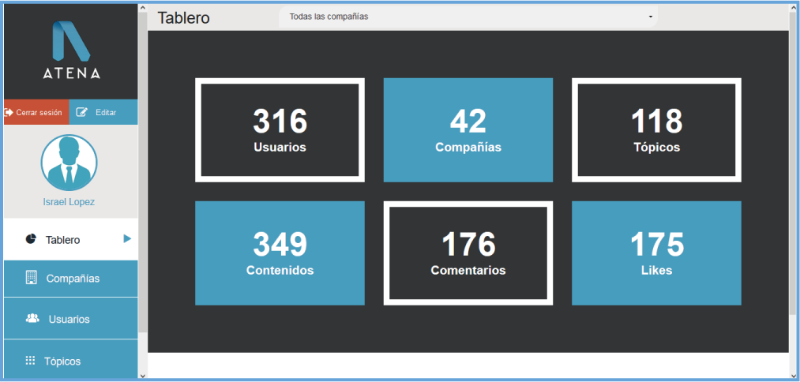Select Usuarios in the sidebar menu

click(71, 319)
